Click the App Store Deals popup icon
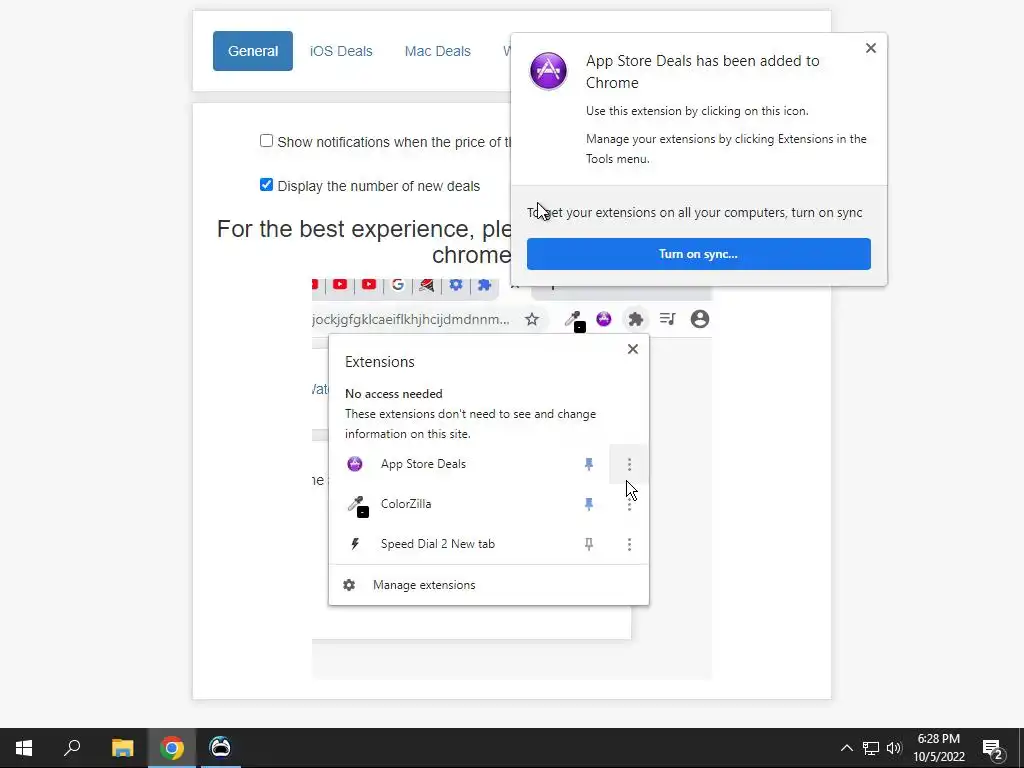Screen dimensions: 1024x768 coord(549,71)
